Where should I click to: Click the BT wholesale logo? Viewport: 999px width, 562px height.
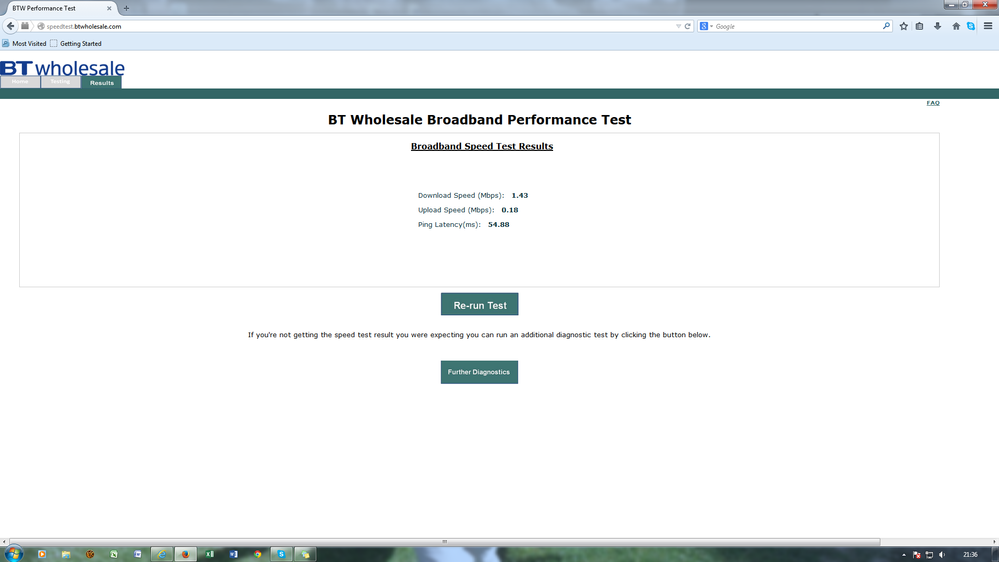62,68
